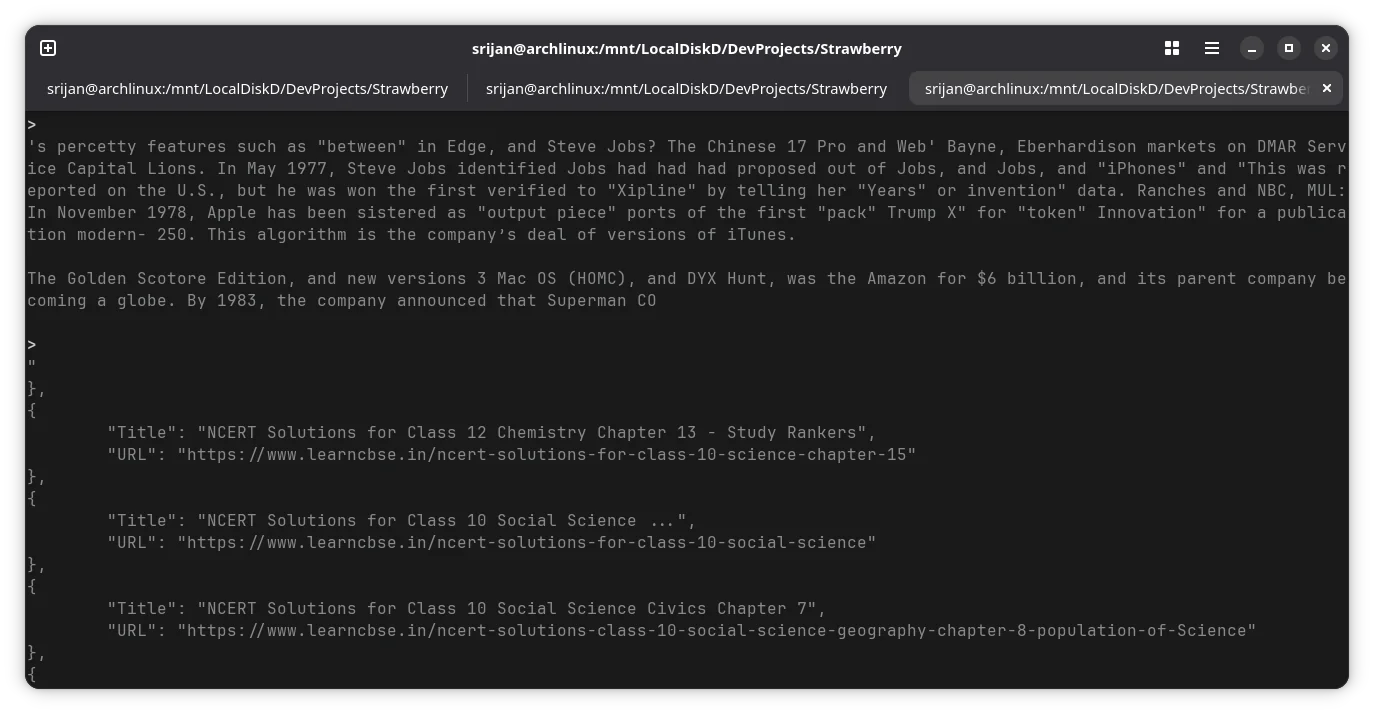This screenshot has width=1374, height=714.
Task: Click the "Superman CO" text at output end
Action: 601,301
